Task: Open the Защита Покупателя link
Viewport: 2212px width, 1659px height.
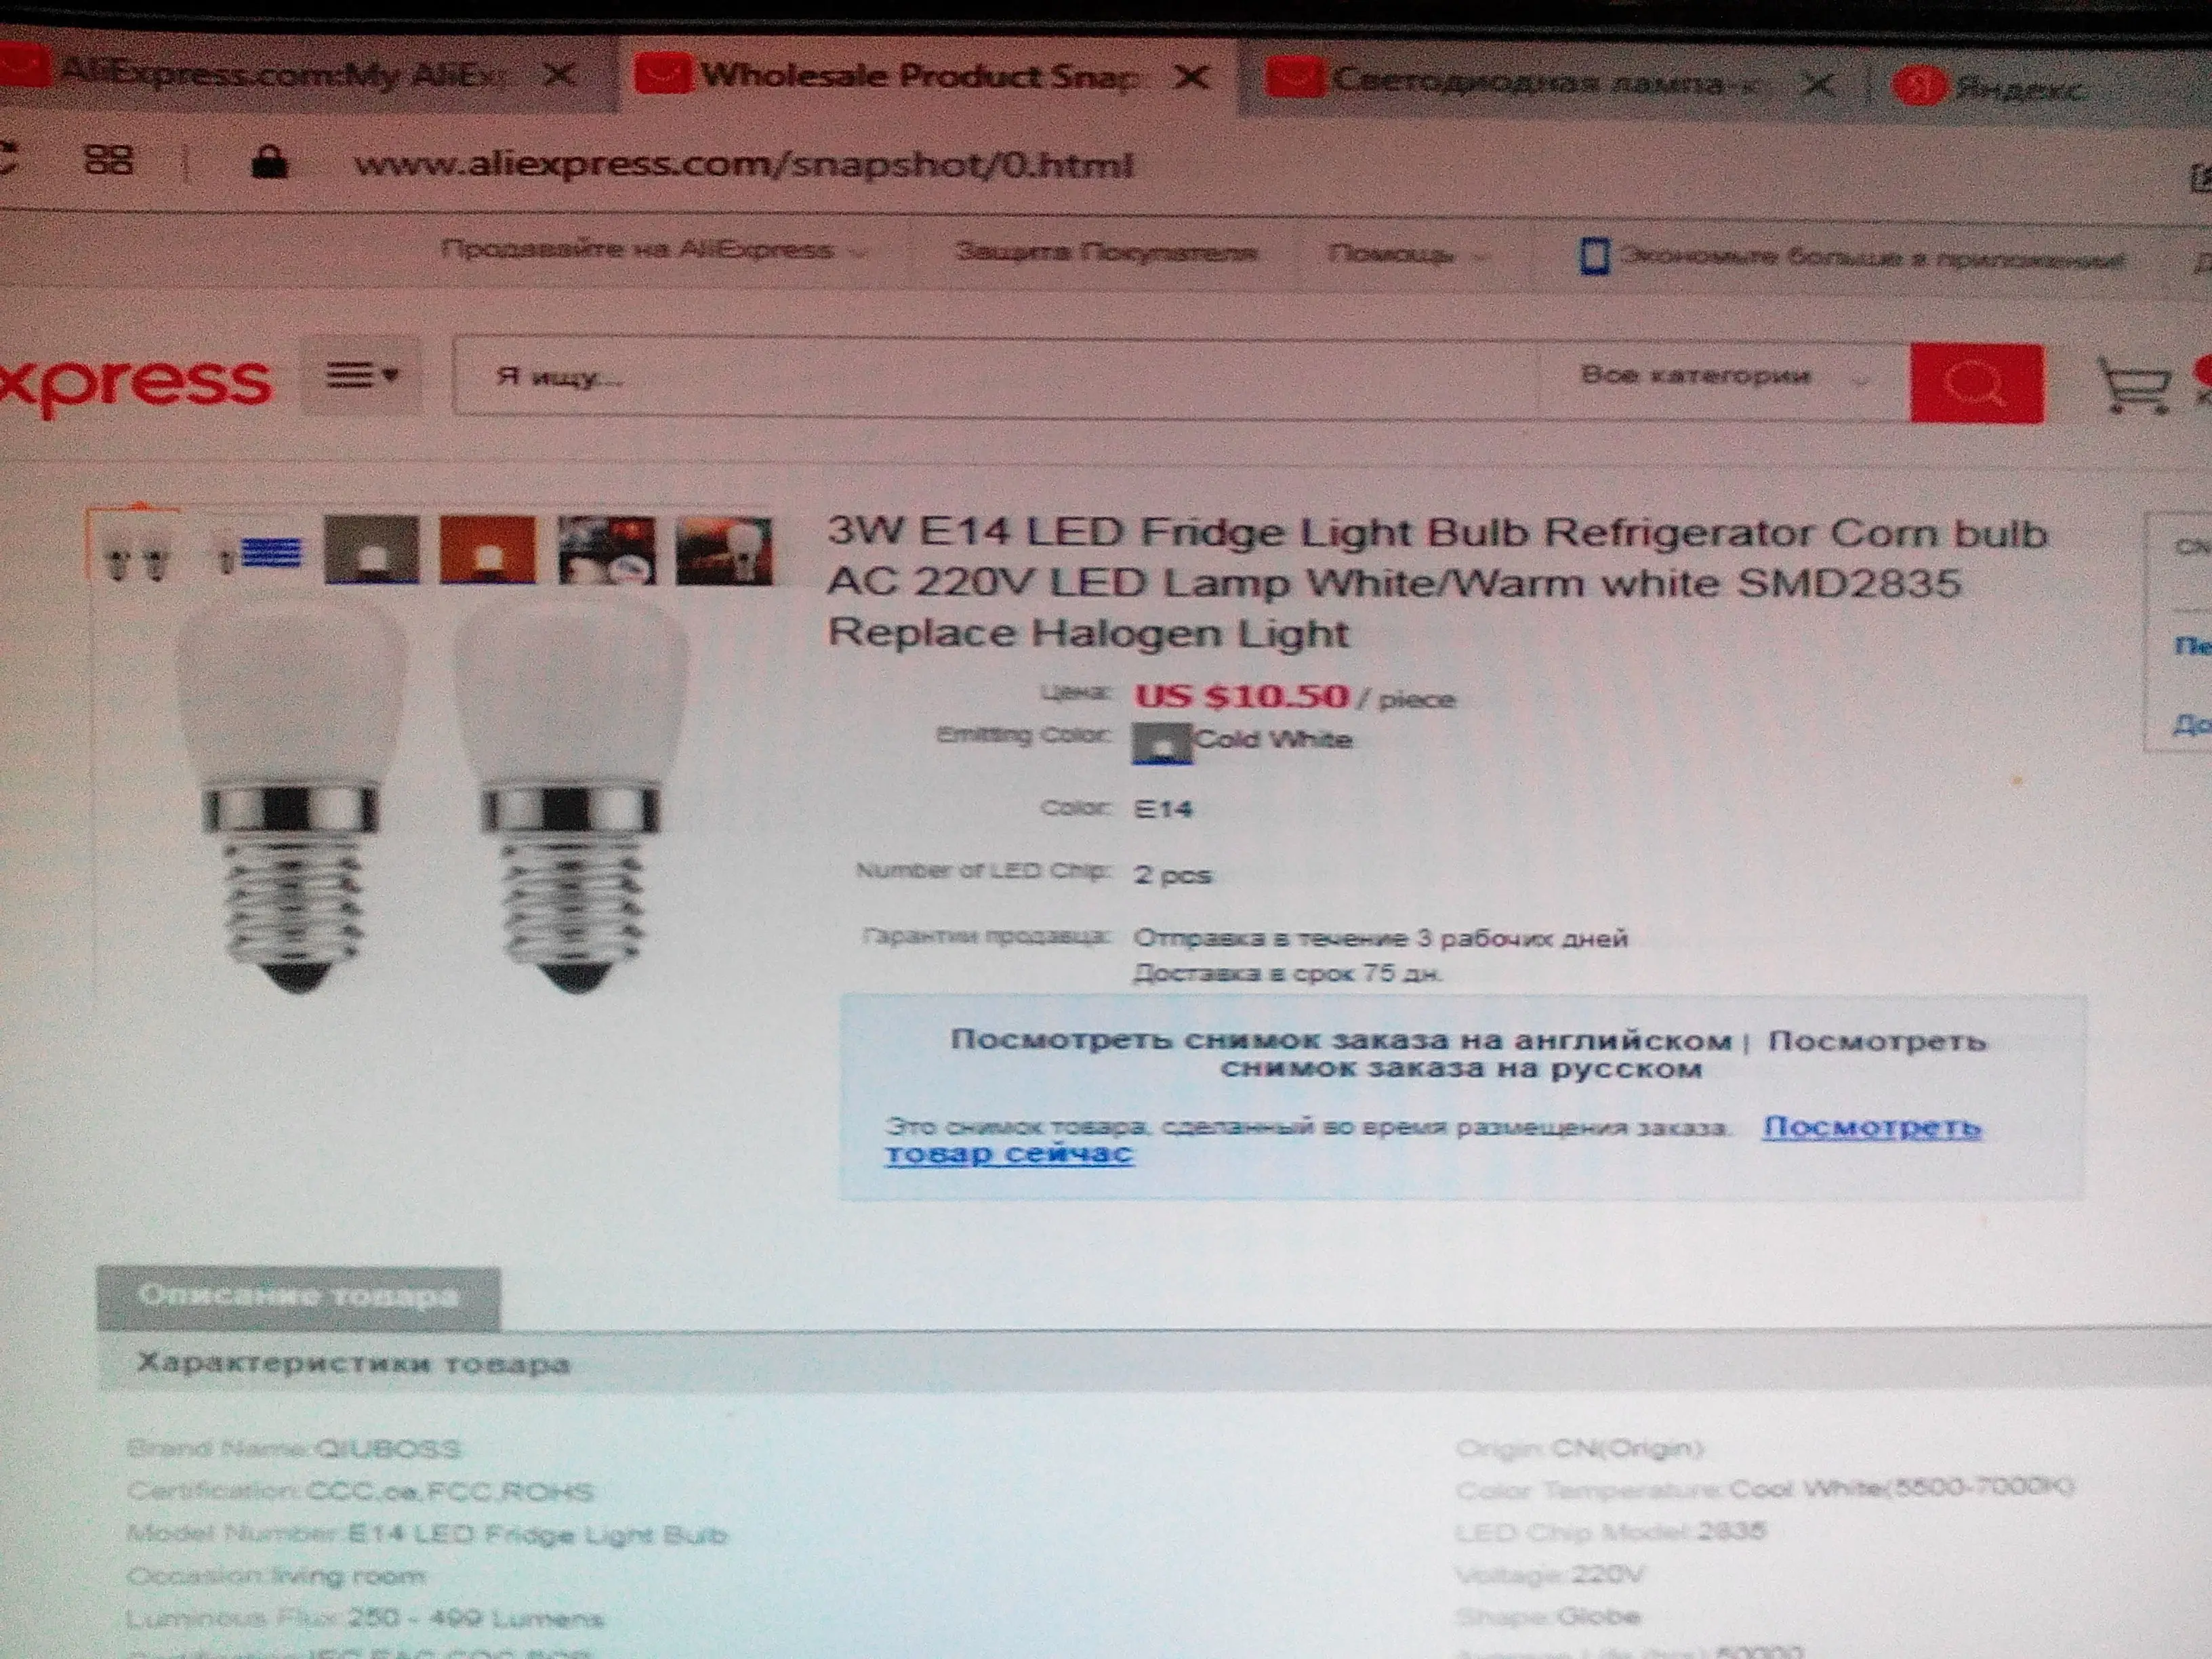Action: click(x=1105, y=252)
